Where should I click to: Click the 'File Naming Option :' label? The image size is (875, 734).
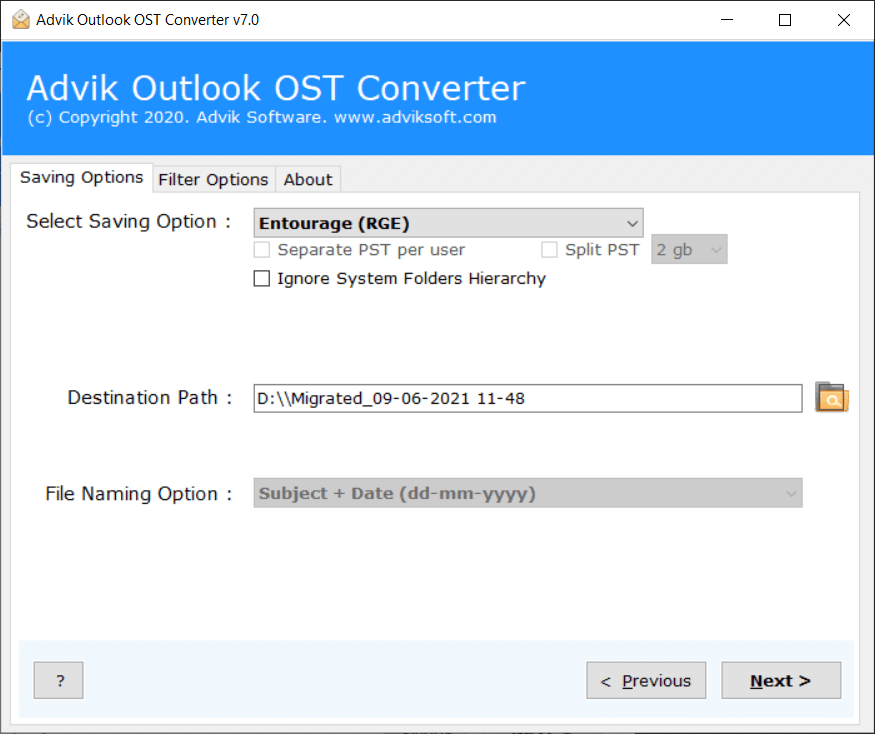(x=138, y=494)
